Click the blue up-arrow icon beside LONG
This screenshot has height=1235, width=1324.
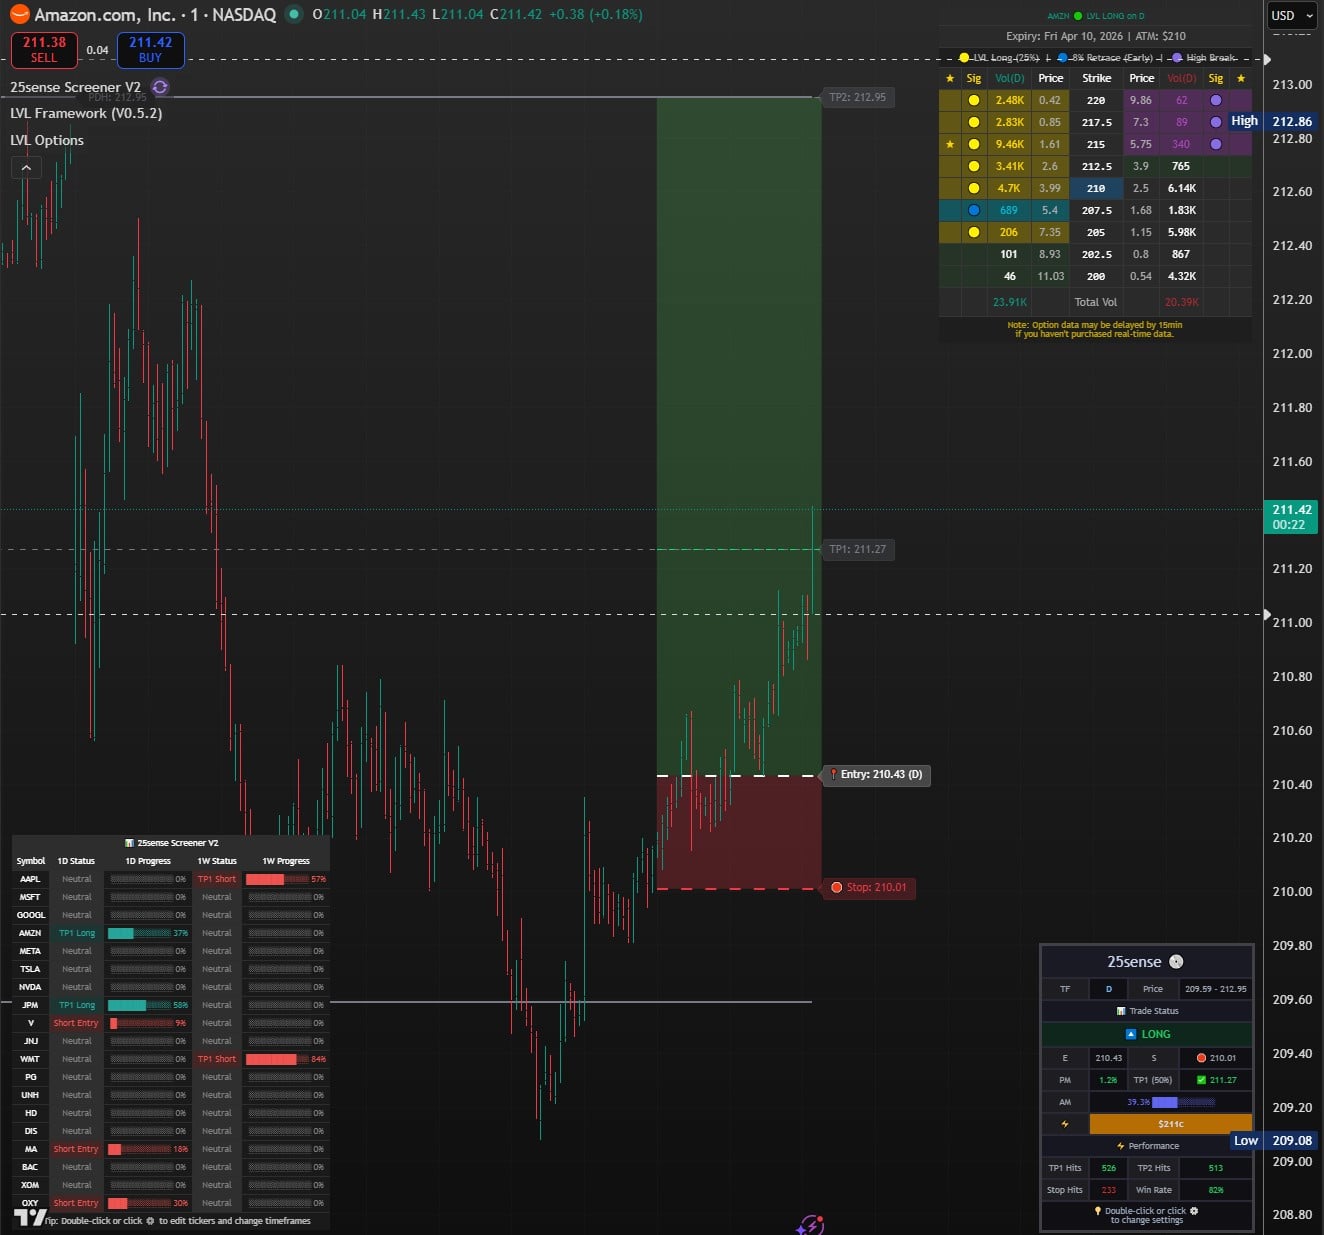pos(1131,1034)
